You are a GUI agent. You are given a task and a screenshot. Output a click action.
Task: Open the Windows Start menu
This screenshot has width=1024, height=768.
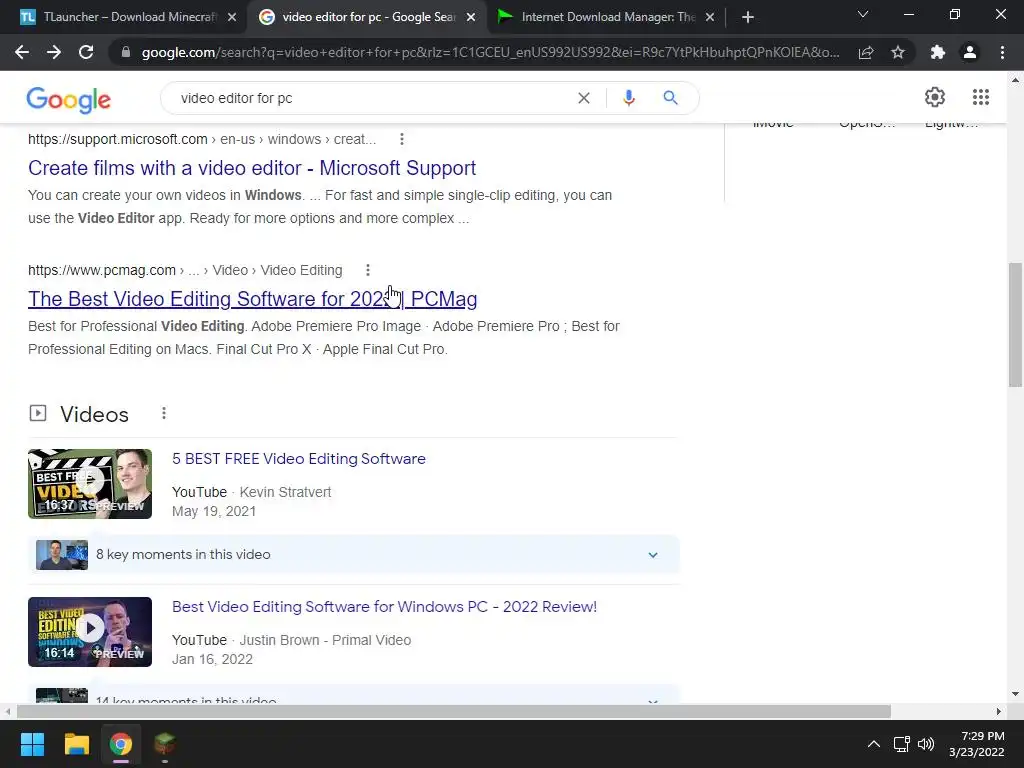[32, 744]
